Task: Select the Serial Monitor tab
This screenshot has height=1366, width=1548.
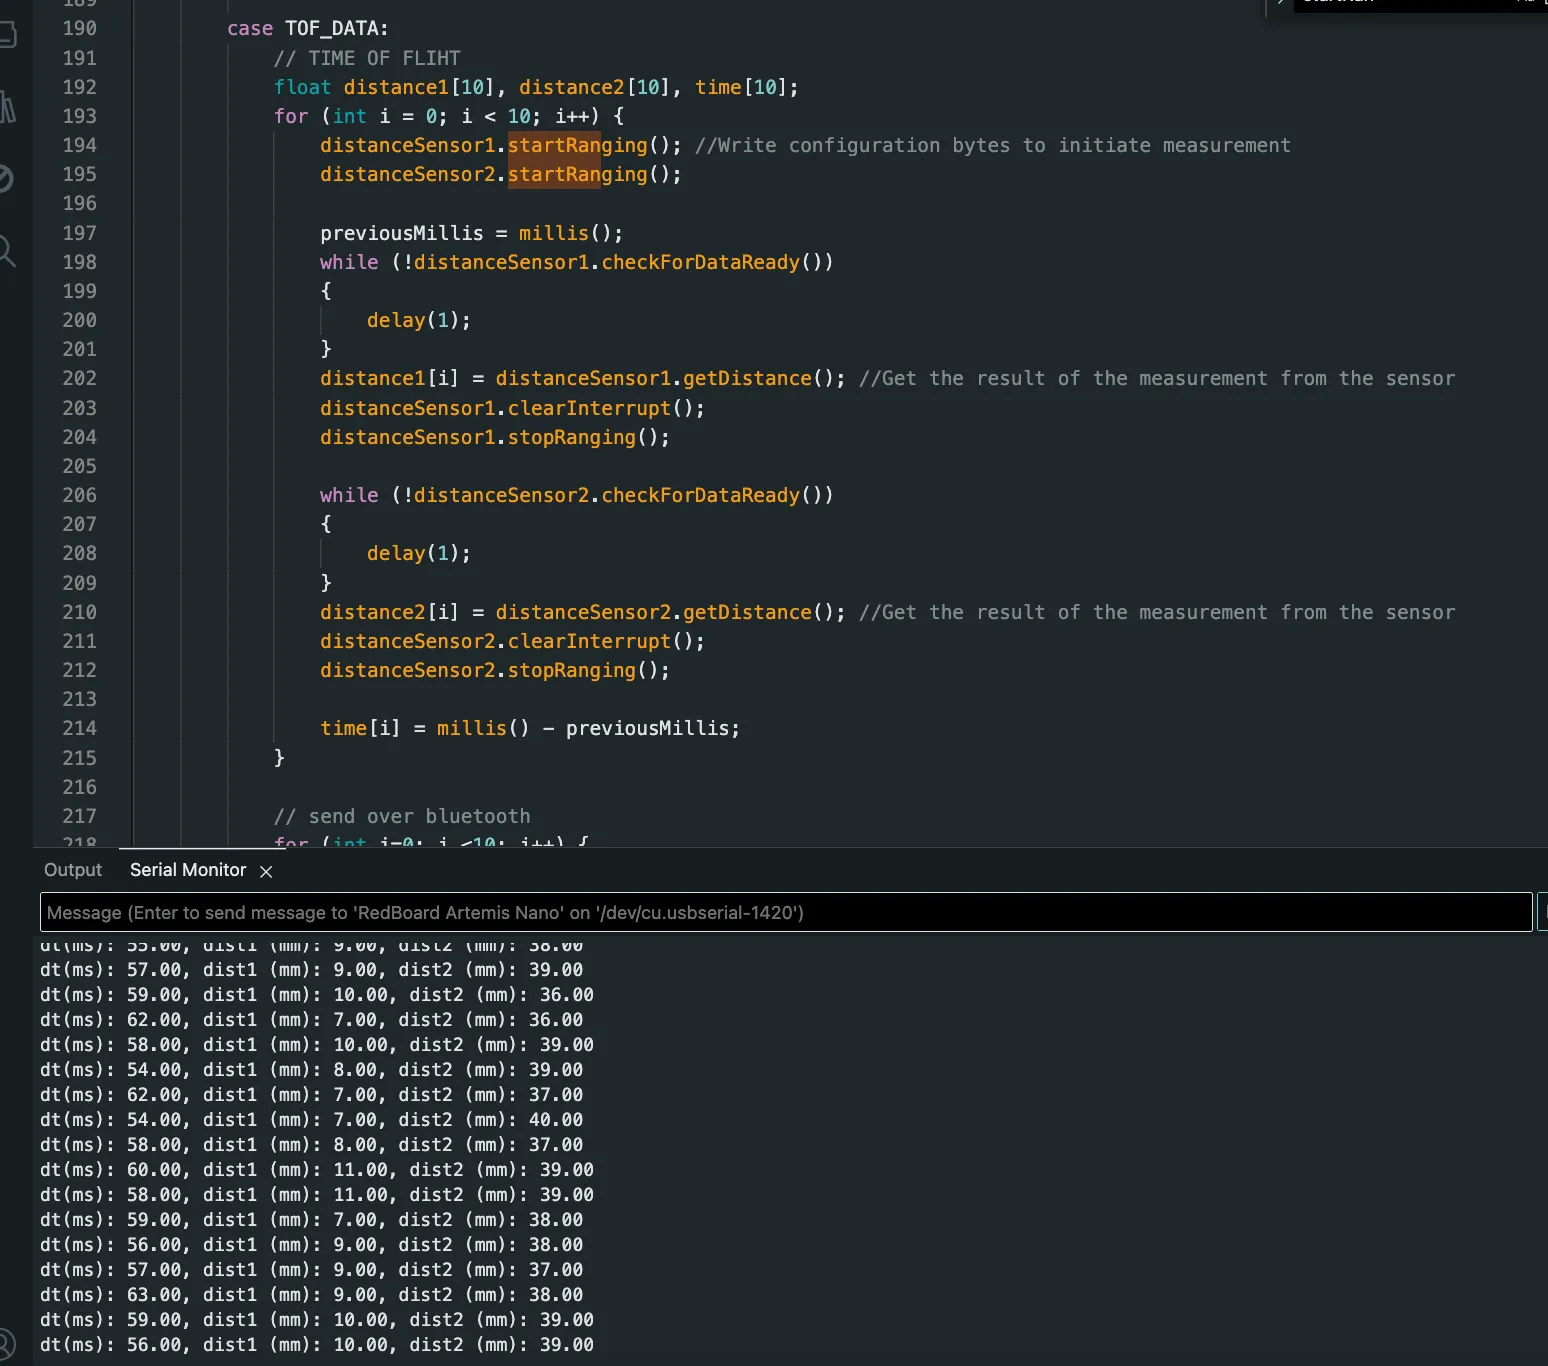Action: (188, 870)
